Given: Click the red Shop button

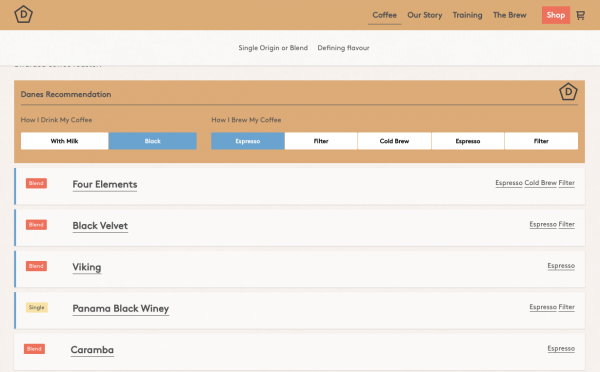Looking at the screenshot, I should point(556,15).
